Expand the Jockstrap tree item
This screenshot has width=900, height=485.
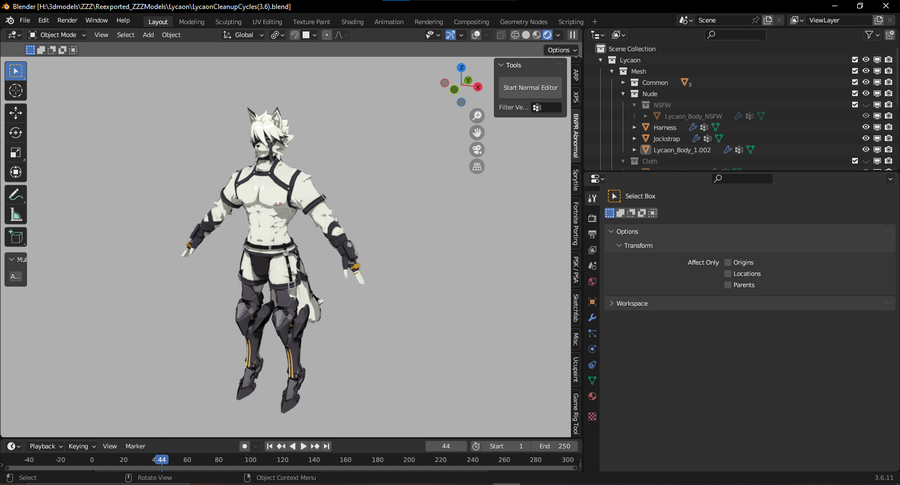pos(634,139)
